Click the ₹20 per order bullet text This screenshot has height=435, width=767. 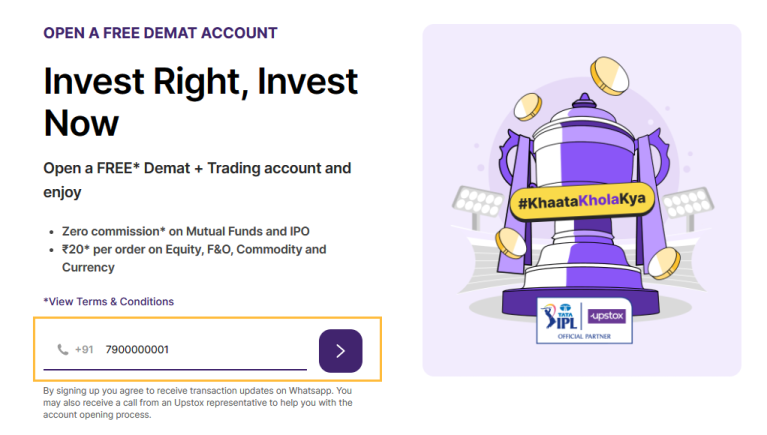(x=194, y=258)
